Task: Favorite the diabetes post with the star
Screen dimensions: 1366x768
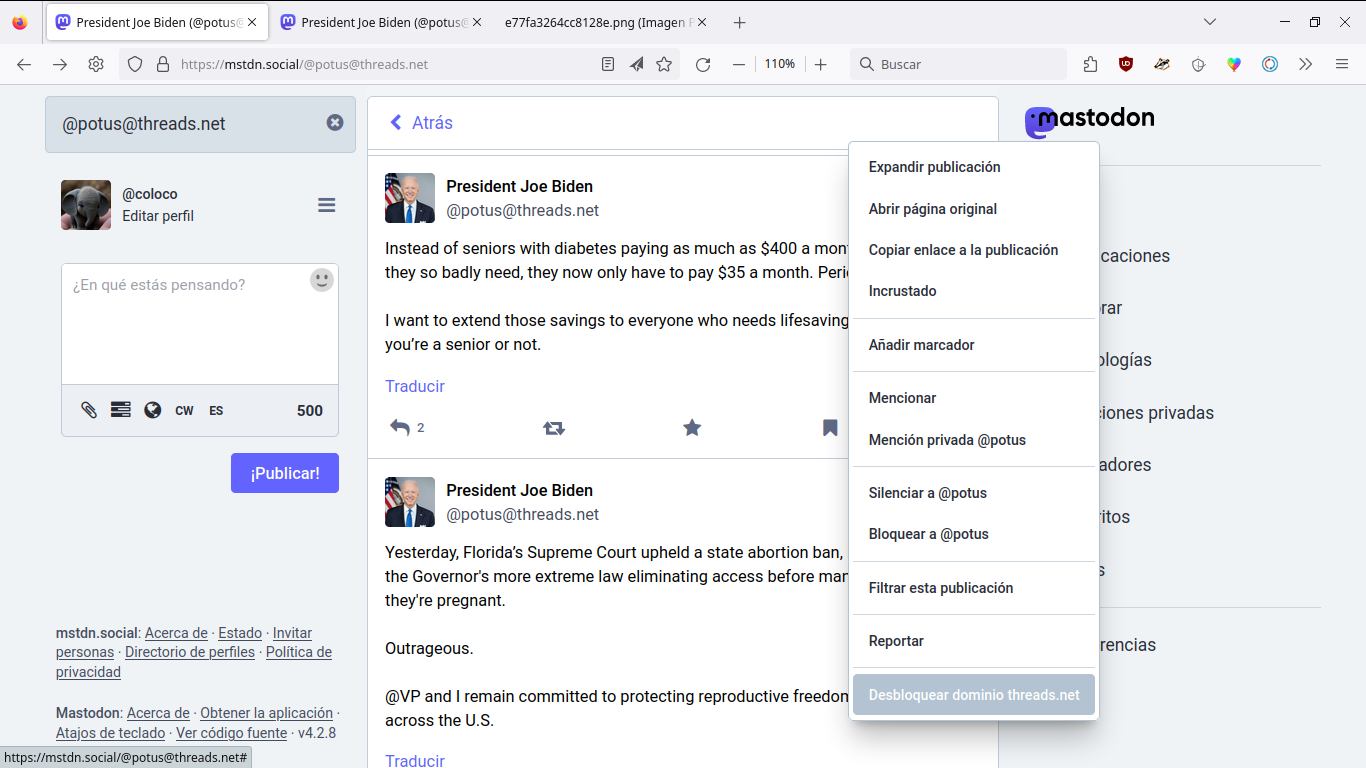Action: pos(692,428)
